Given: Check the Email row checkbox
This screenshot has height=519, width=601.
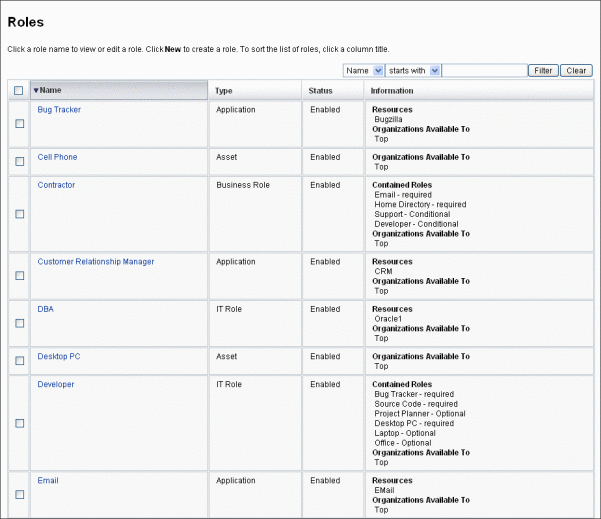Looking at the screenshot, I should 20,494.
